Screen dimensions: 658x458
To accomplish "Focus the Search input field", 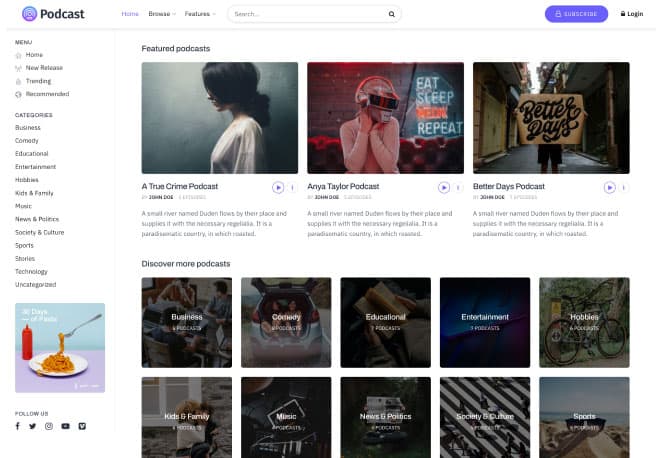I will click(x=305, y=14).
